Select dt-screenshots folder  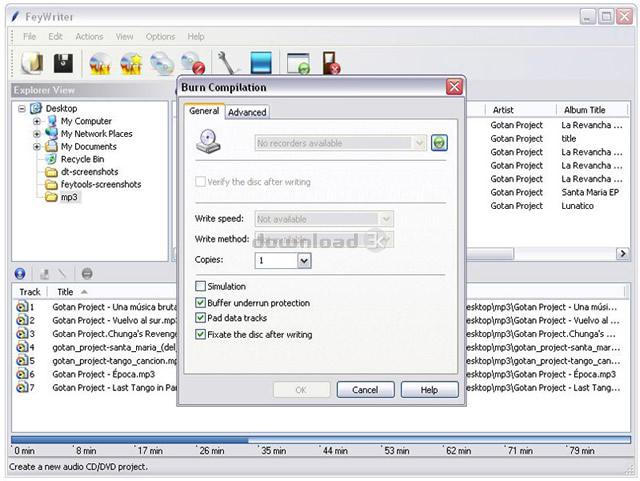click(x=89, y=171)
